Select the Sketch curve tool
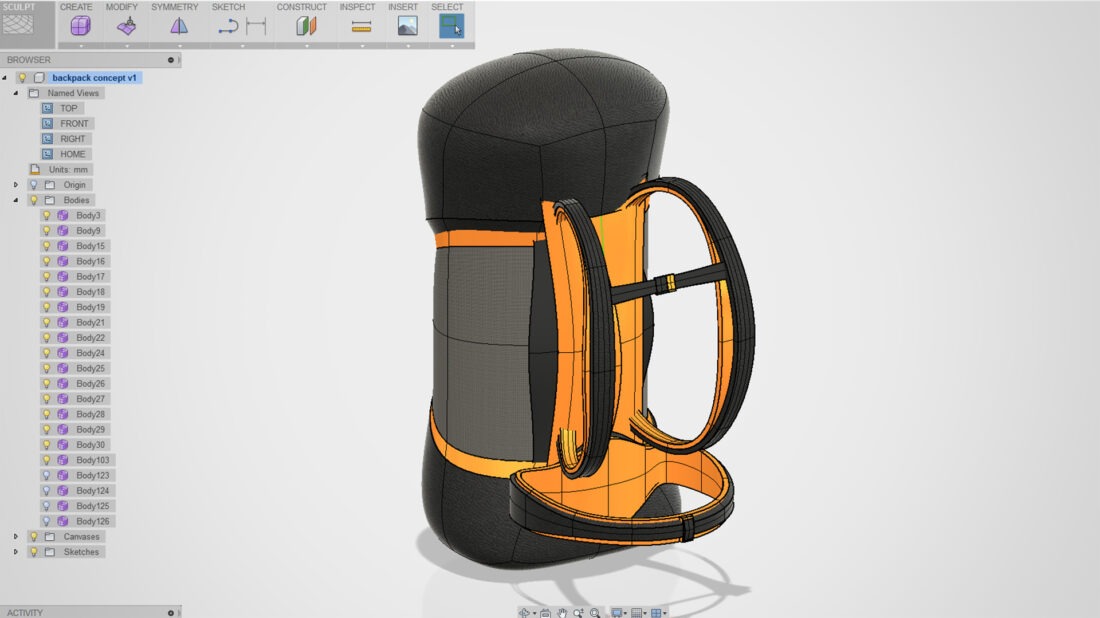1100x618 pixels. 228,26
